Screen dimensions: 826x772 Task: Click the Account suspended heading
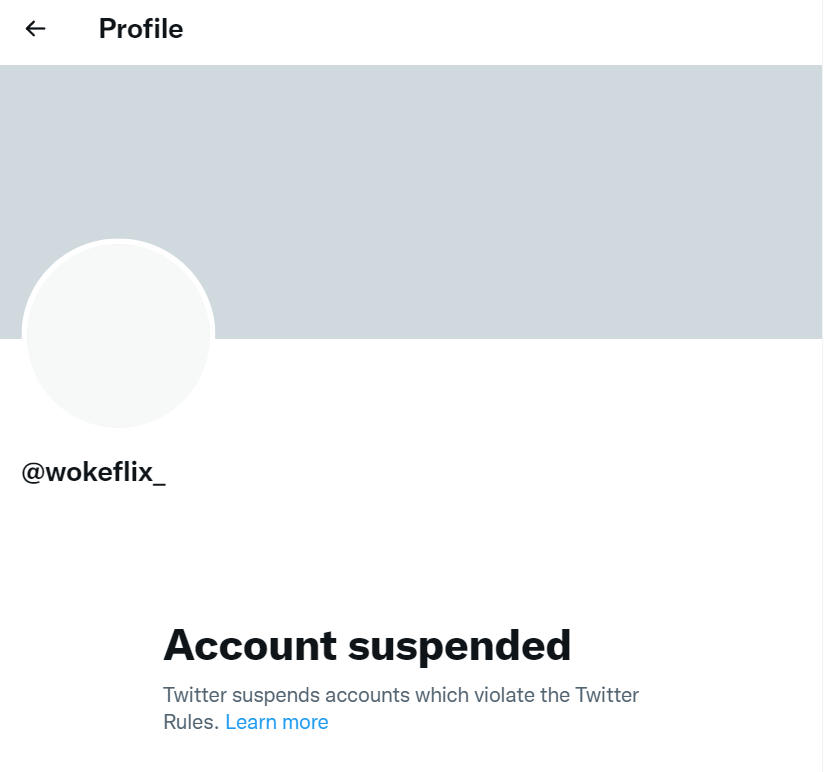367,645
